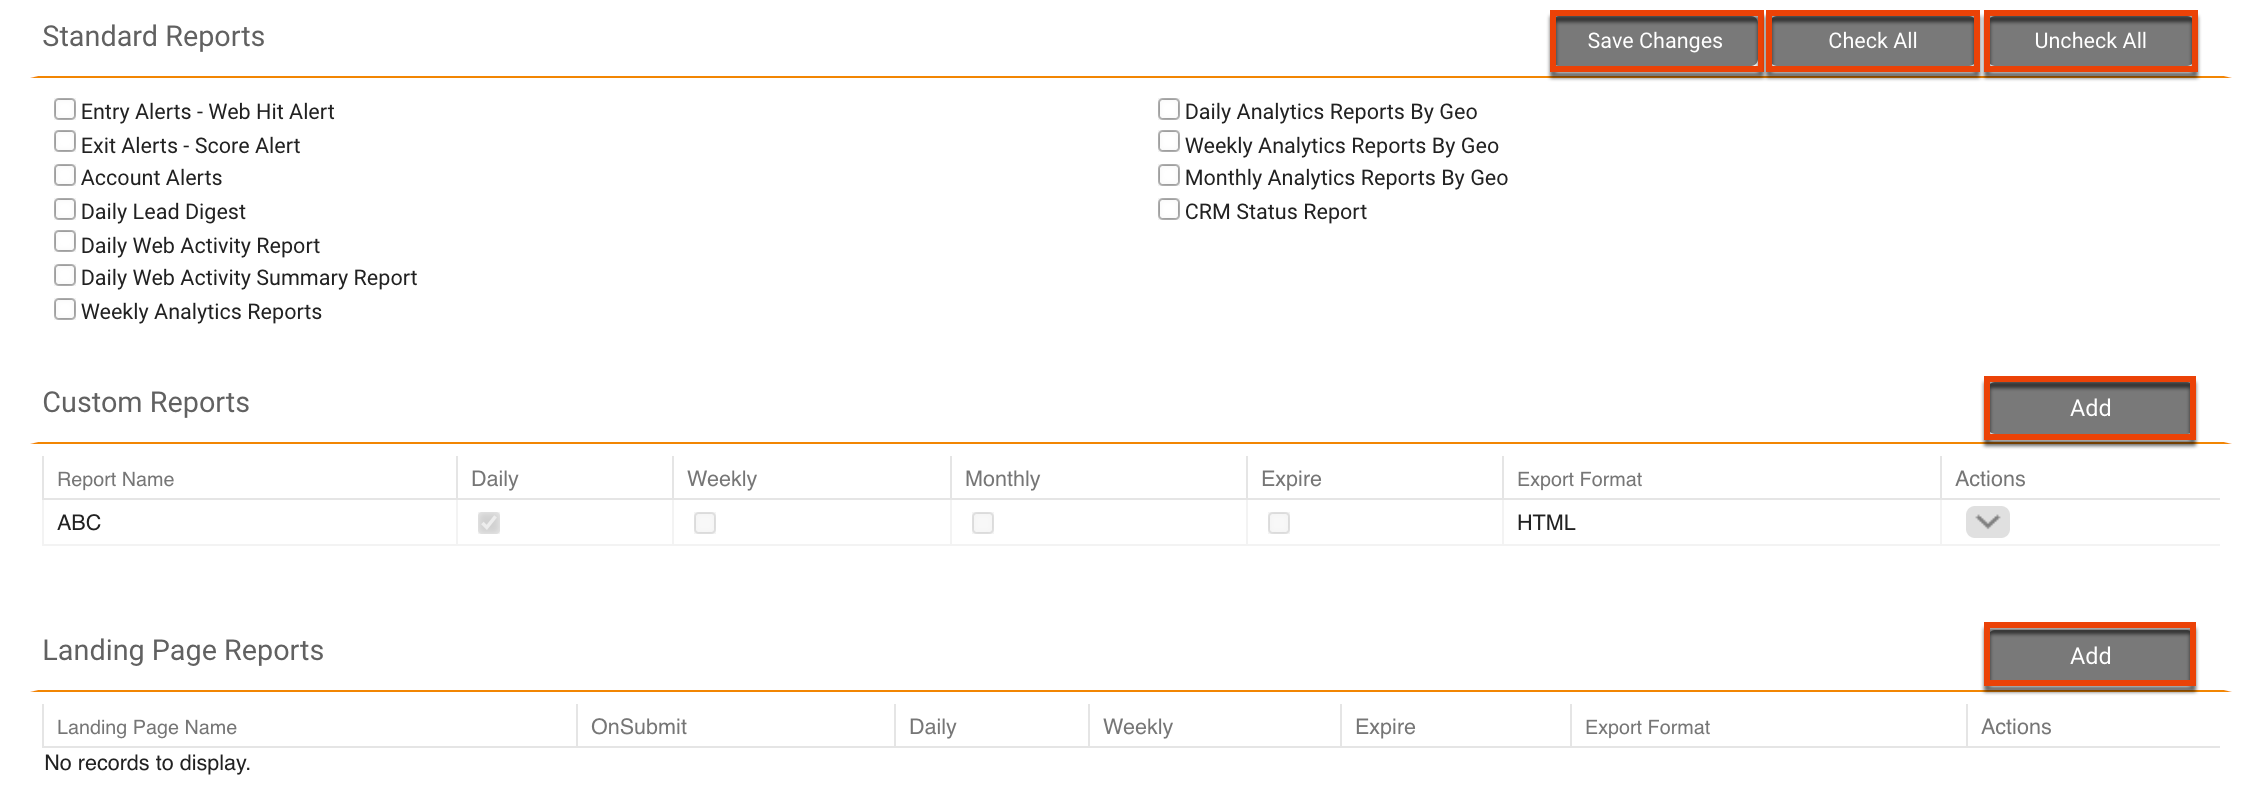
Task: Add a new landing page report
Action: (x=2089, y=656)
